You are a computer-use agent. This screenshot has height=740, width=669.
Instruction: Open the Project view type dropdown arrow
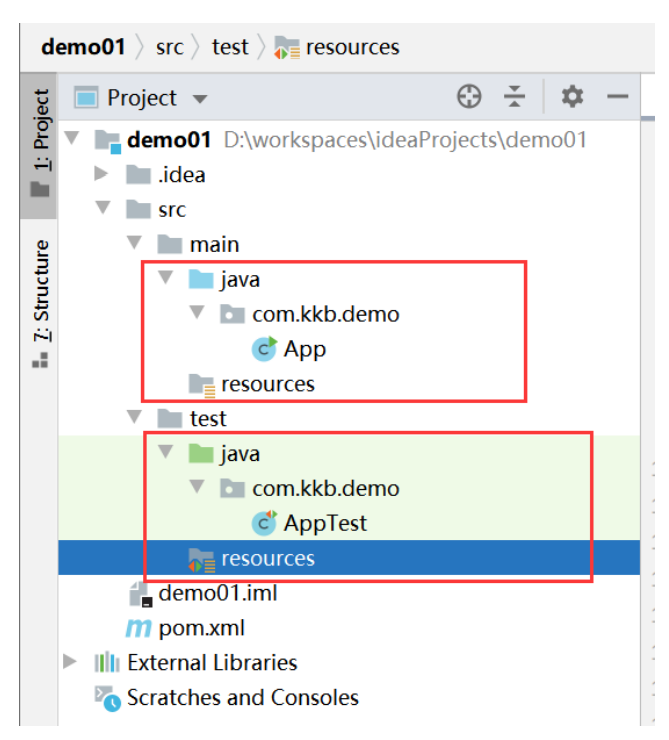click(200, 99)
